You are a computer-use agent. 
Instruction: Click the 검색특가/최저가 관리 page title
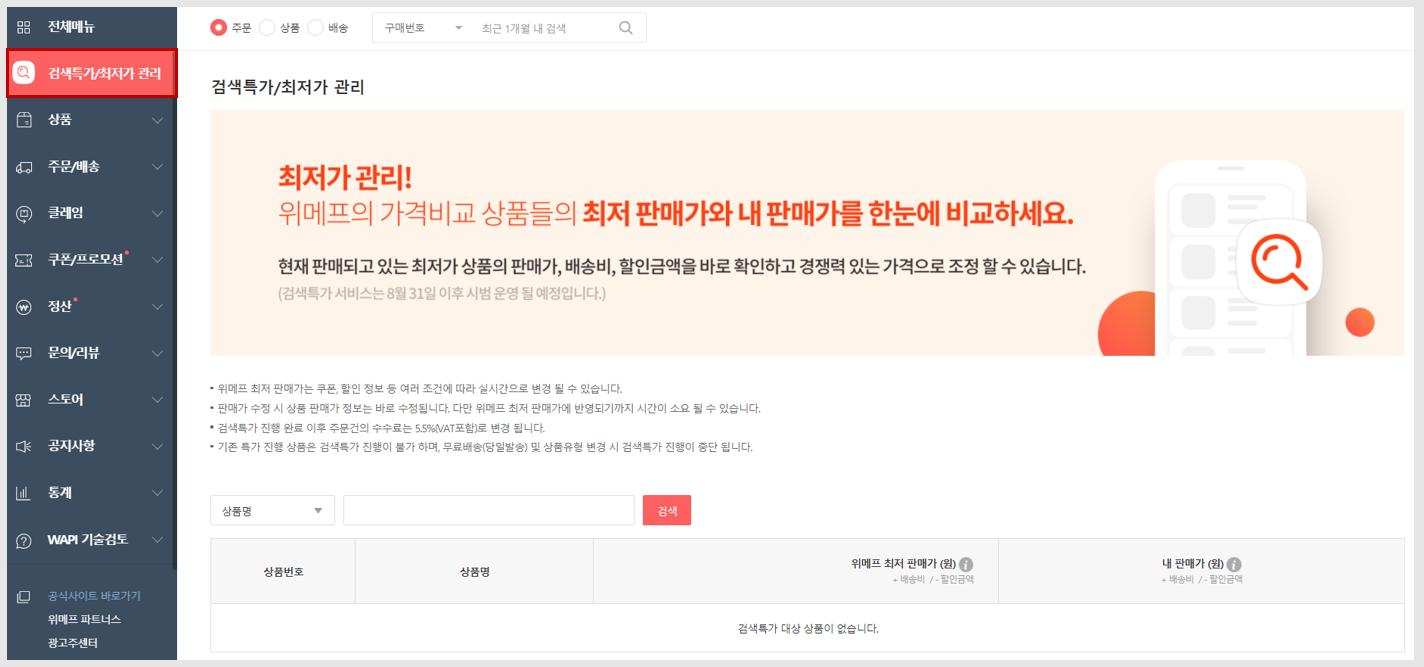pyautogui.click(x=288, y=88)
